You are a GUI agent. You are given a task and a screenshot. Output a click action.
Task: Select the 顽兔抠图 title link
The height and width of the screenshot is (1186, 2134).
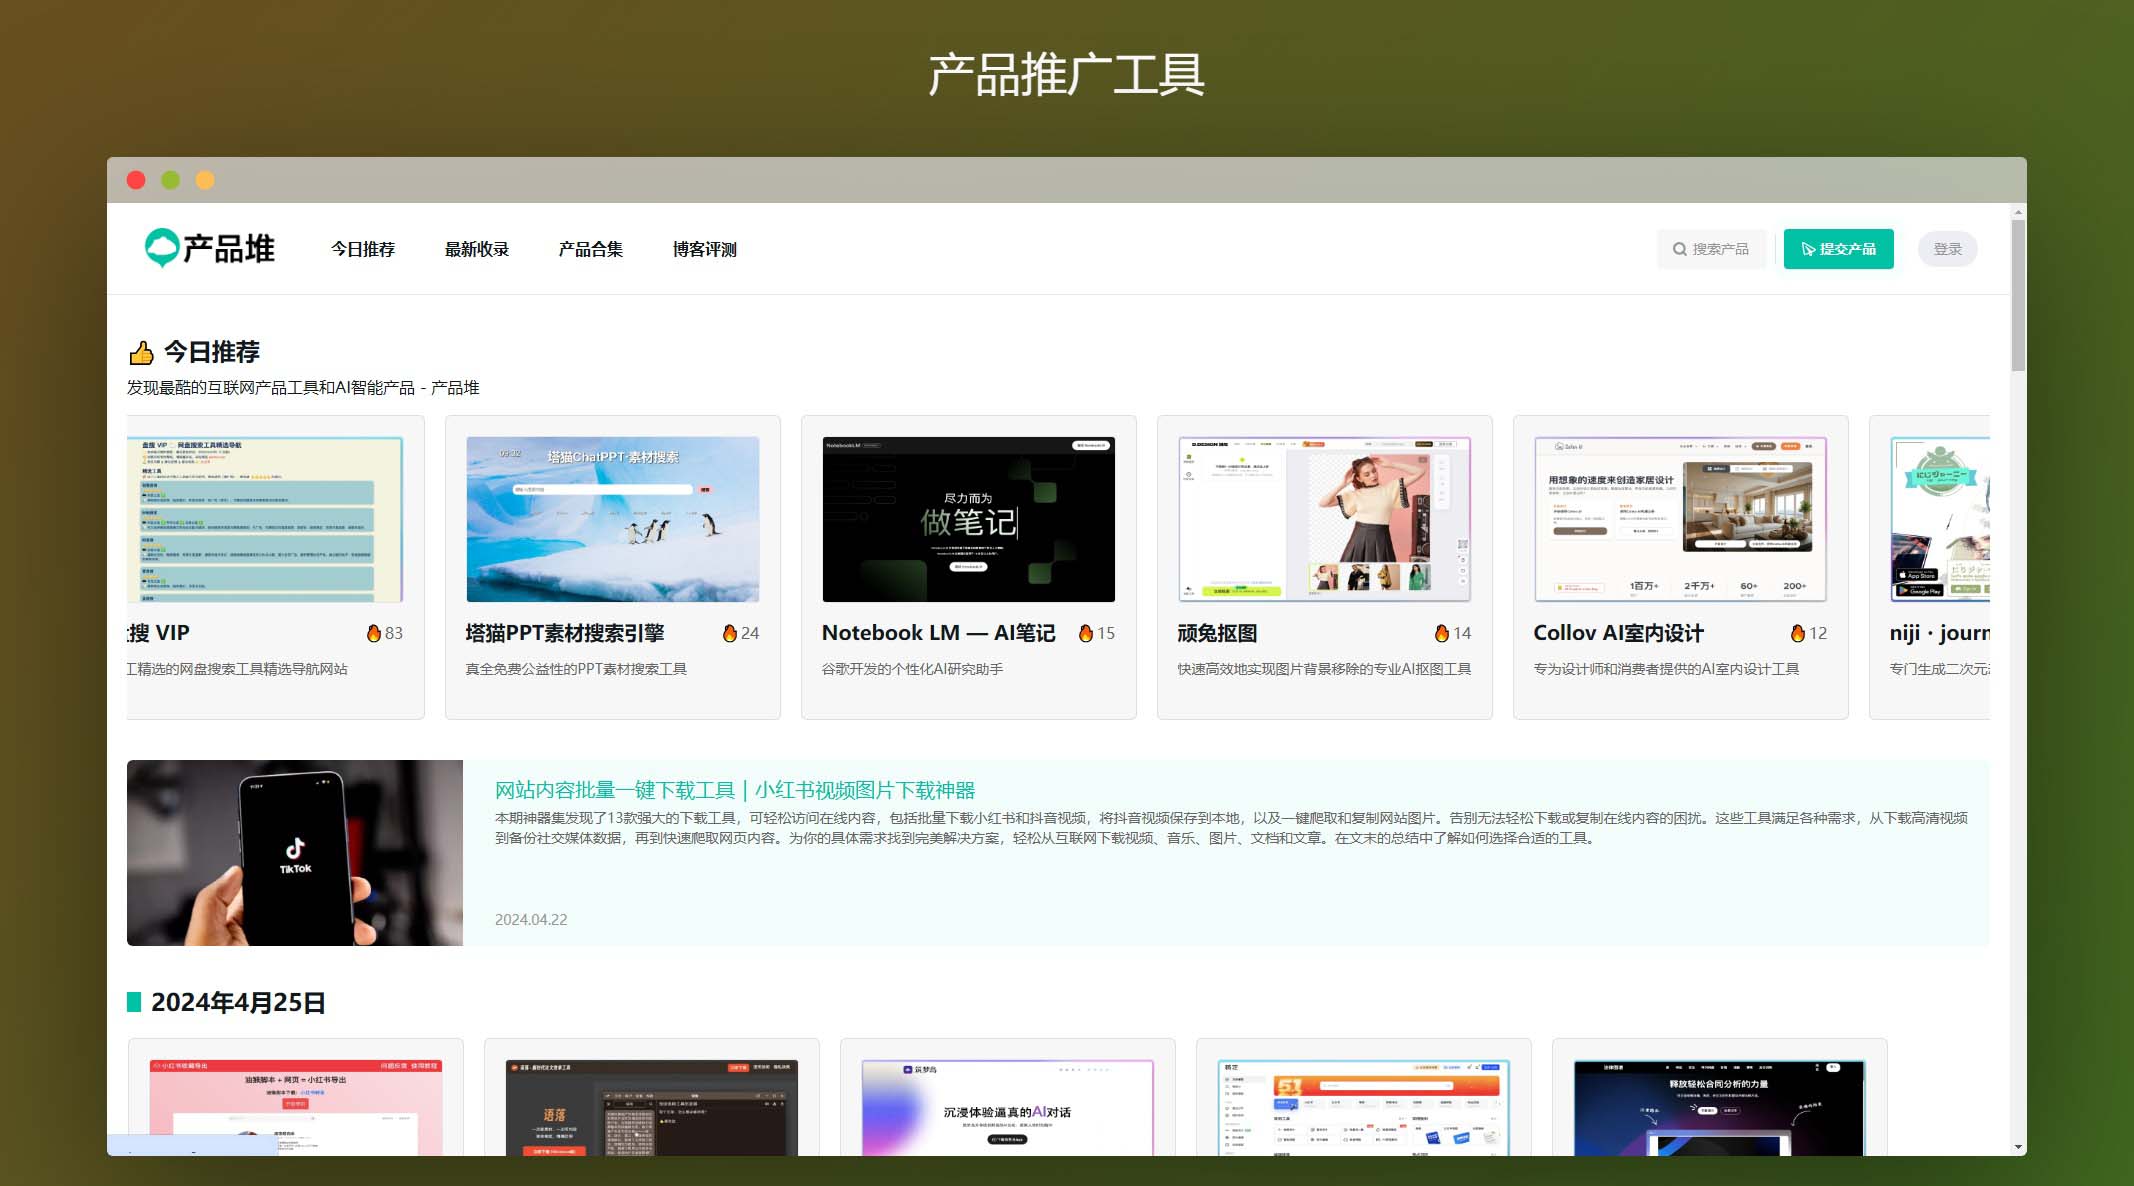coord(1217,633)
